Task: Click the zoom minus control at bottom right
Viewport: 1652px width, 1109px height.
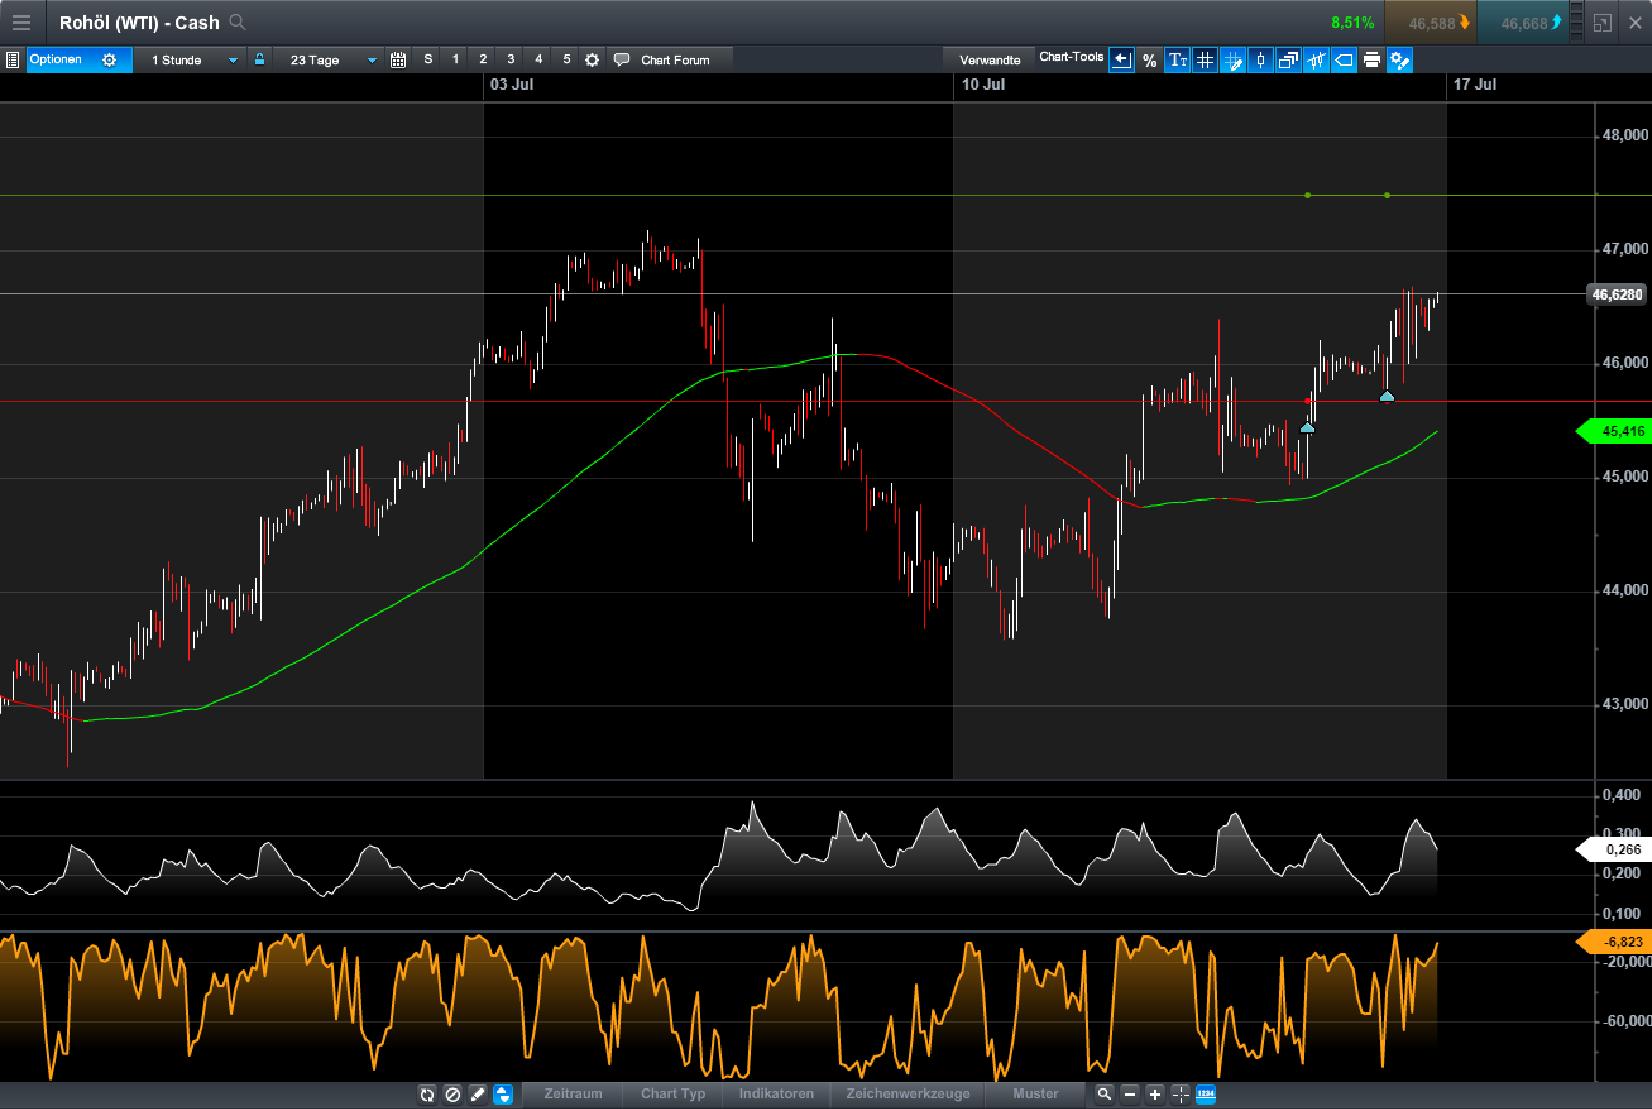Action: pyautogui.click(x=1129, y=1094)
